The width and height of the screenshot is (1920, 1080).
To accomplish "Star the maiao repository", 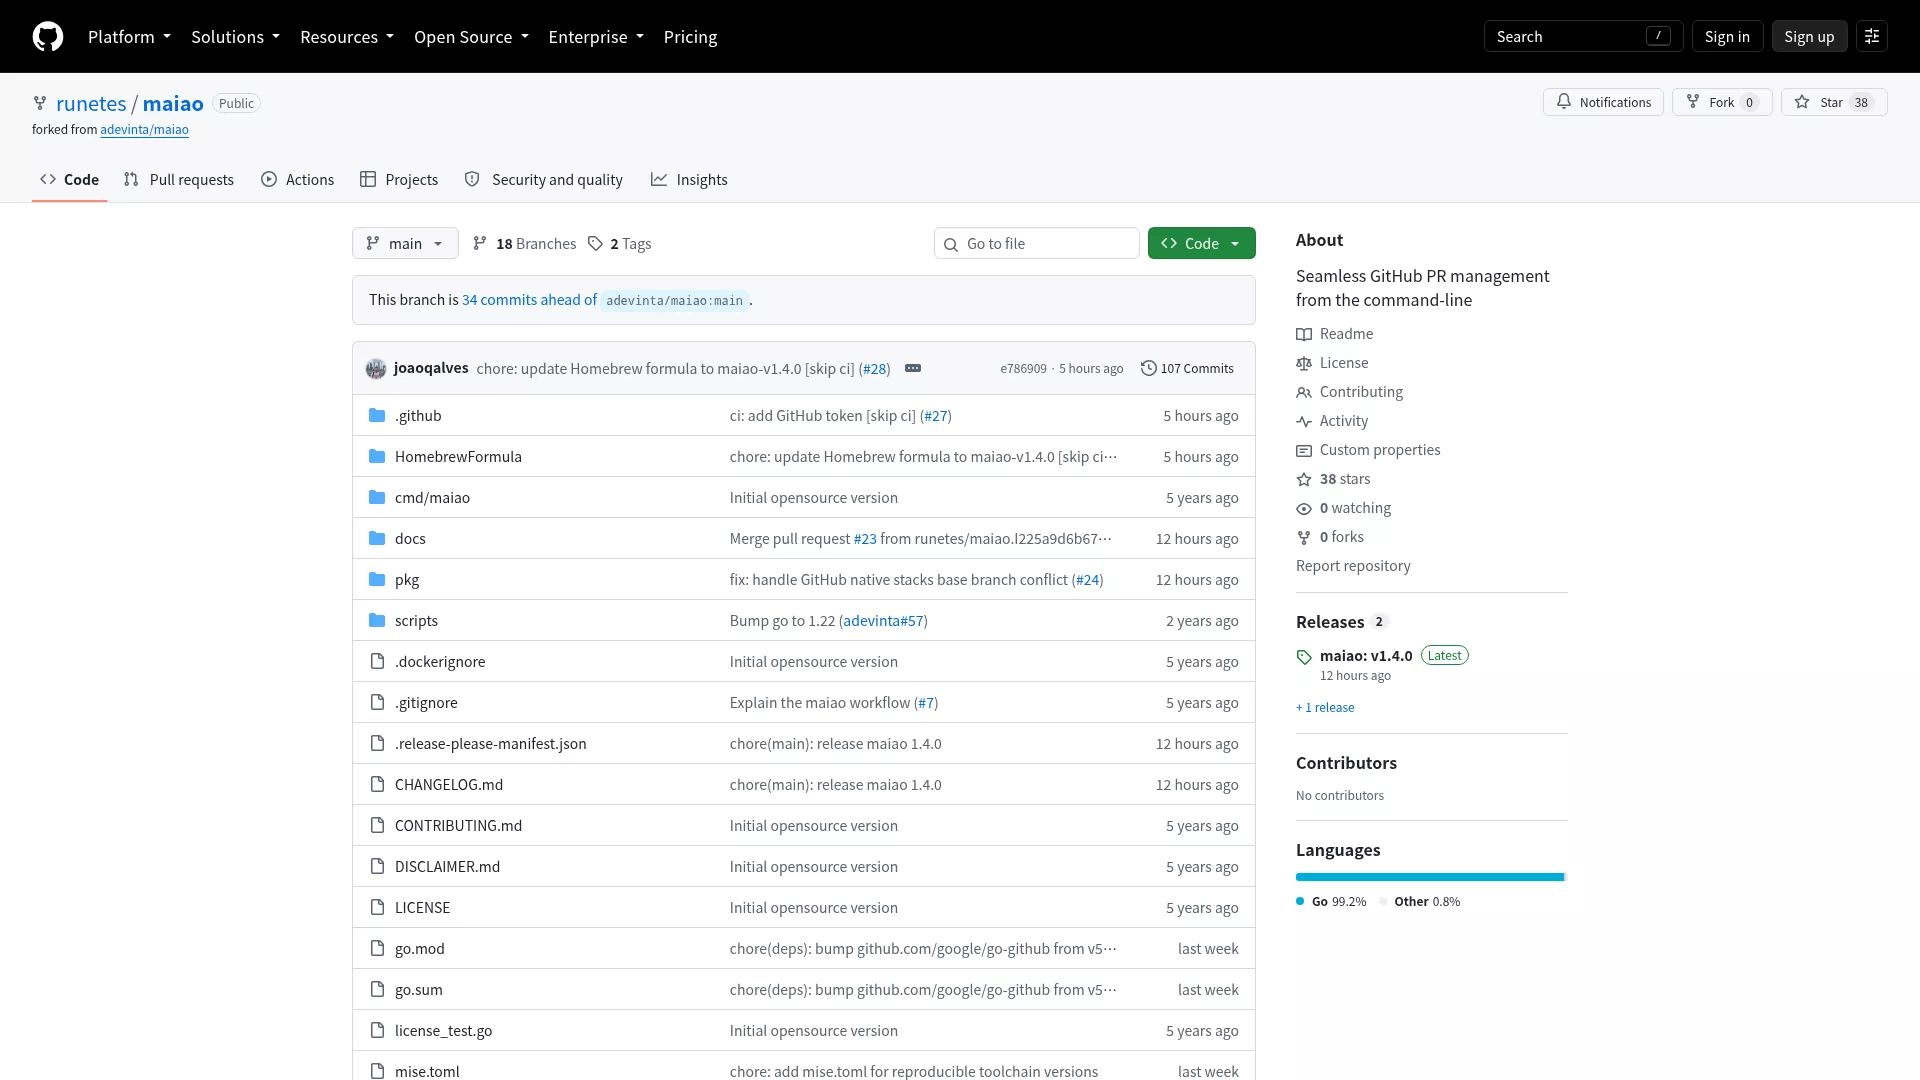I will click(x=1834, y=102).
